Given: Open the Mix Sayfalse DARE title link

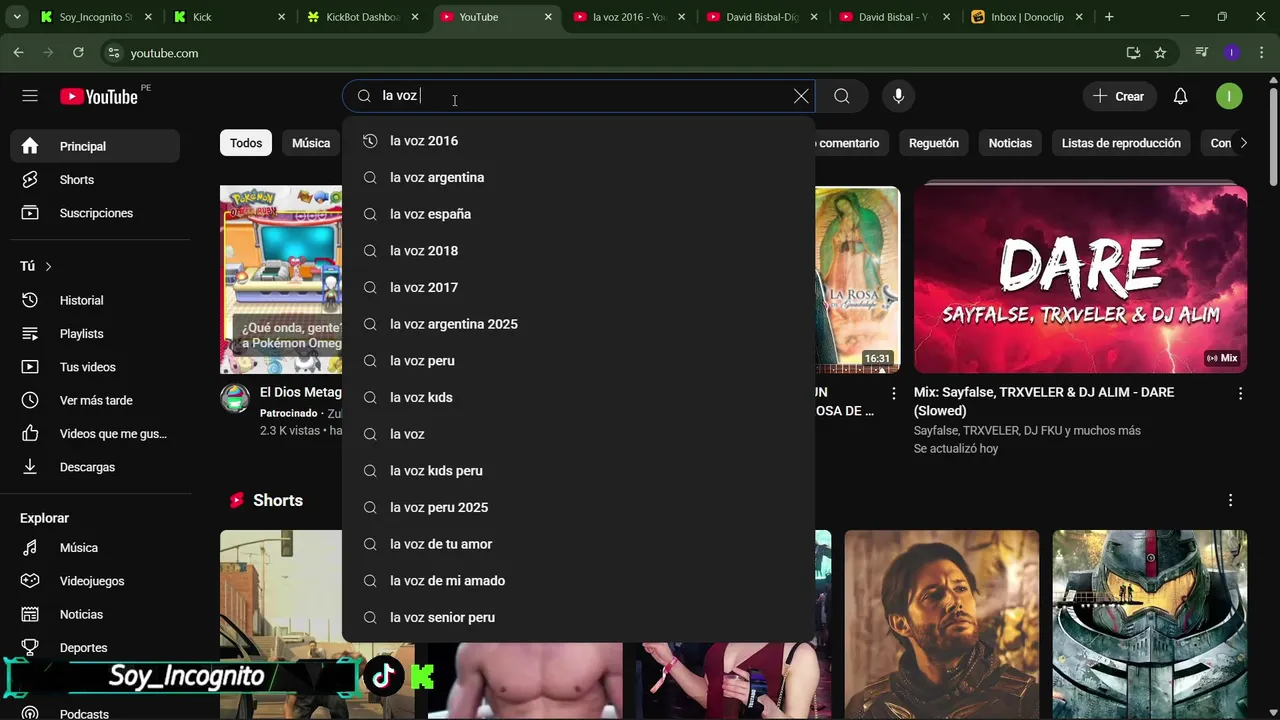Looking at the screenshot, I should point(1044,401).
